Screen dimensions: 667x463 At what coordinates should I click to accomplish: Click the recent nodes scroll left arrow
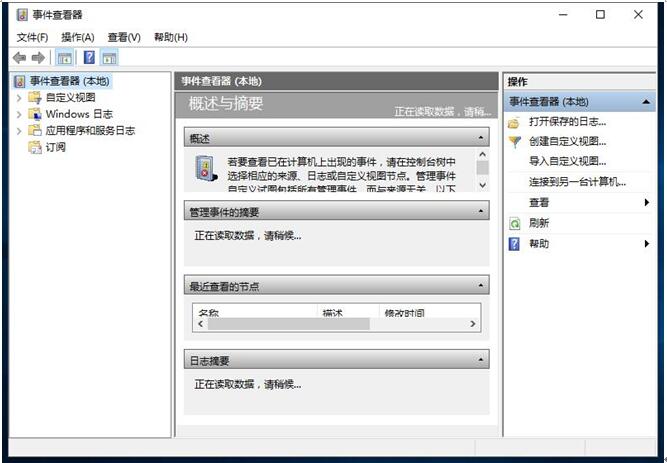[200, 324]
